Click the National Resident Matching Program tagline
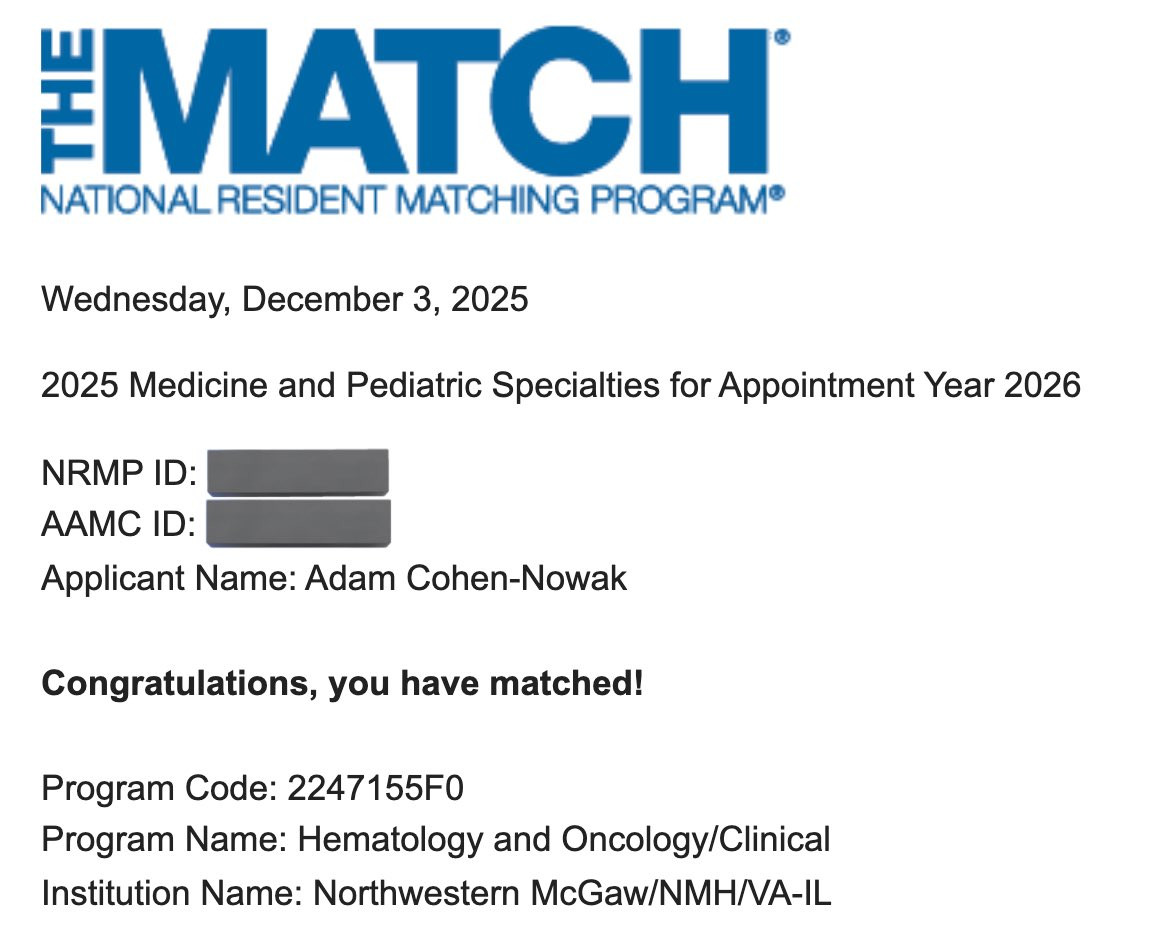Viewport: 1162px width, 948px height. pos(413,200)
